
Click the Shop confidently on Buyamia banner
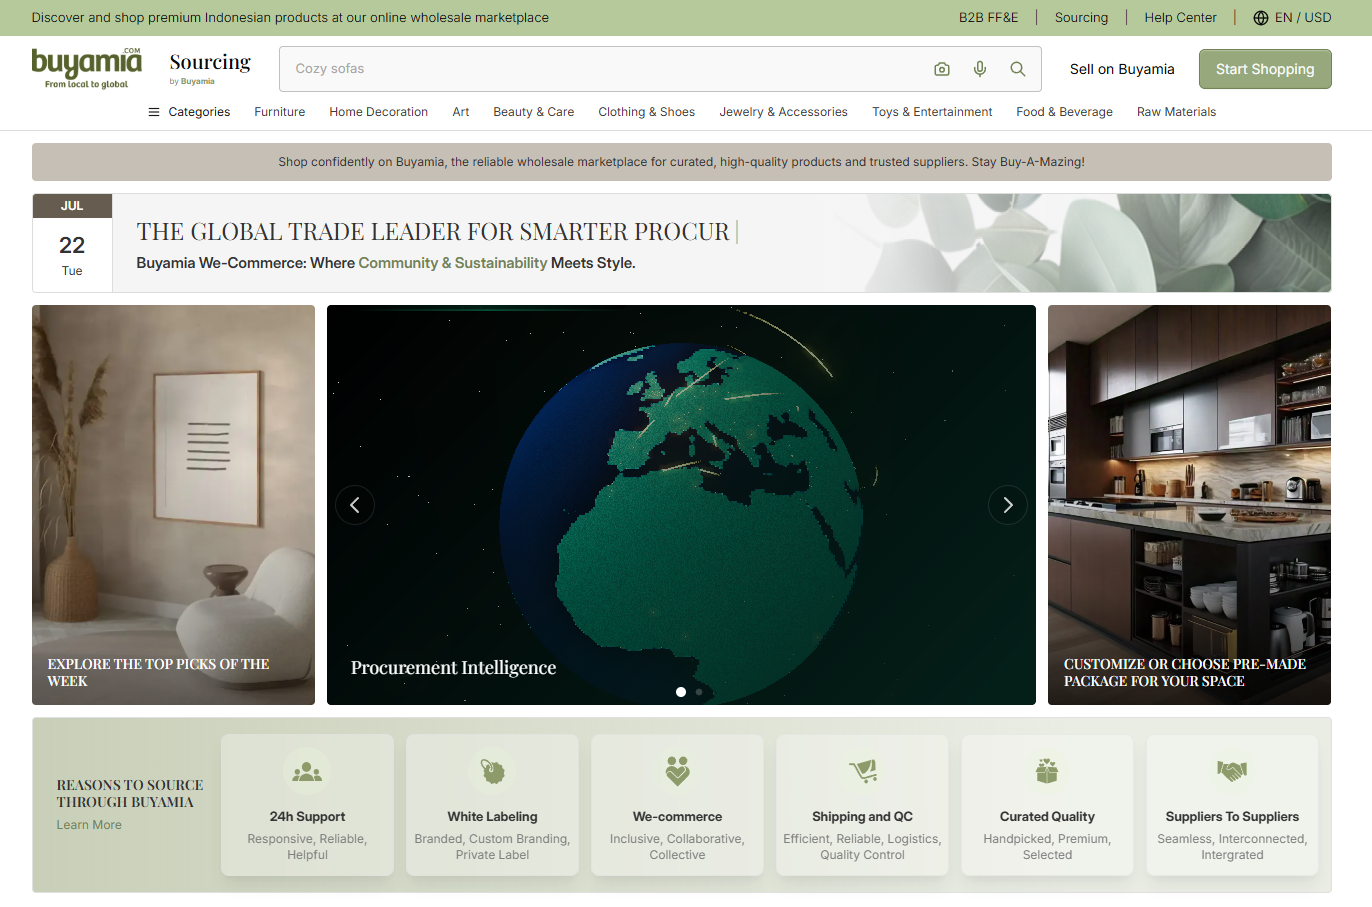pyautogui.click(x=681, y=162)
